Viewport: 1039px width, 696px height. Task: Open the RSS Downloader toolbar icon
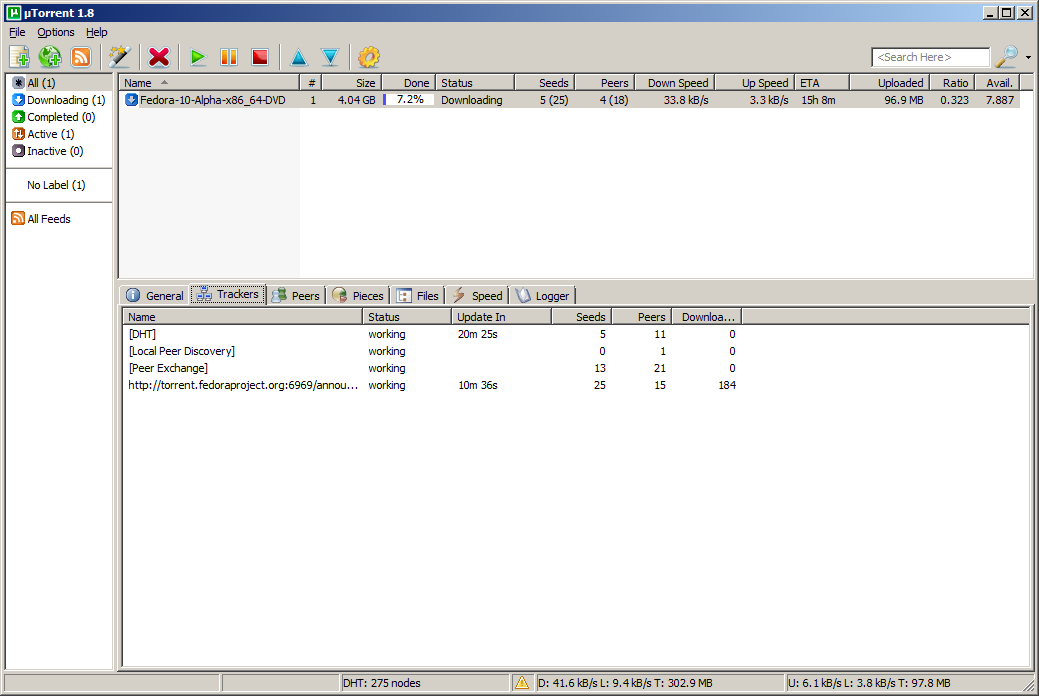click(81, 57)
